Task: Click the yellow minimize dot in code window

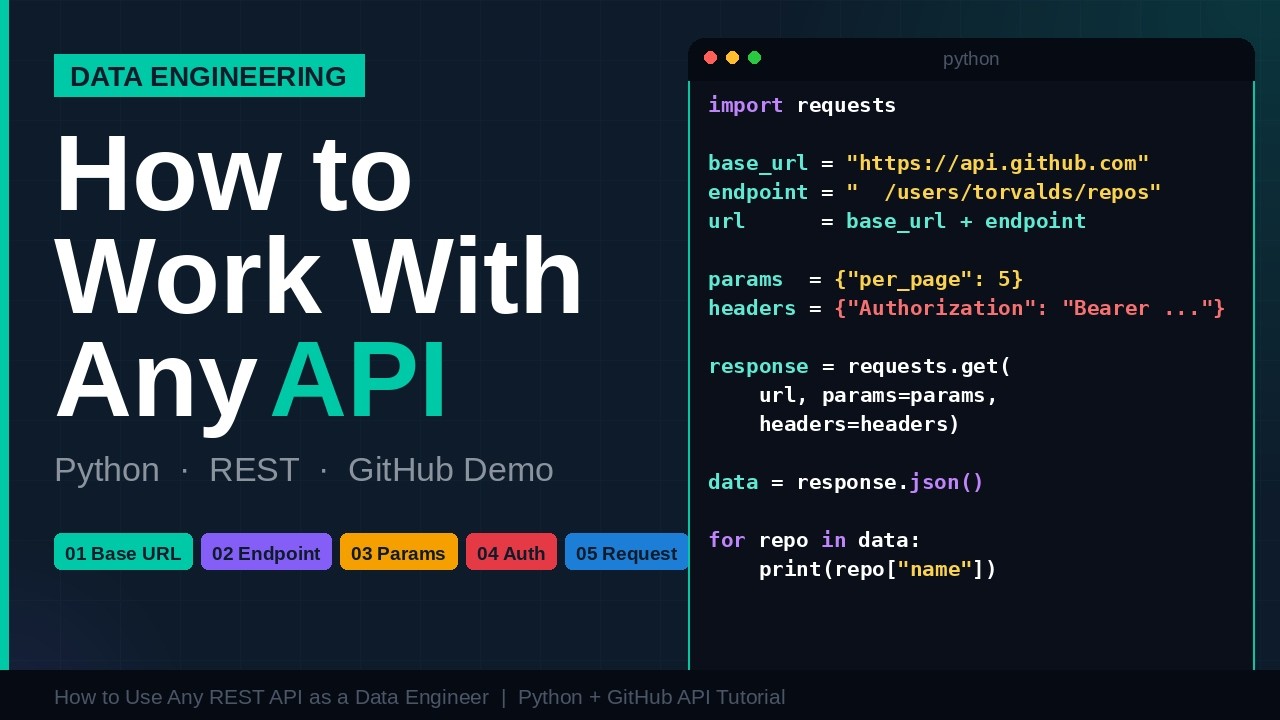Action: click(733, 57)
